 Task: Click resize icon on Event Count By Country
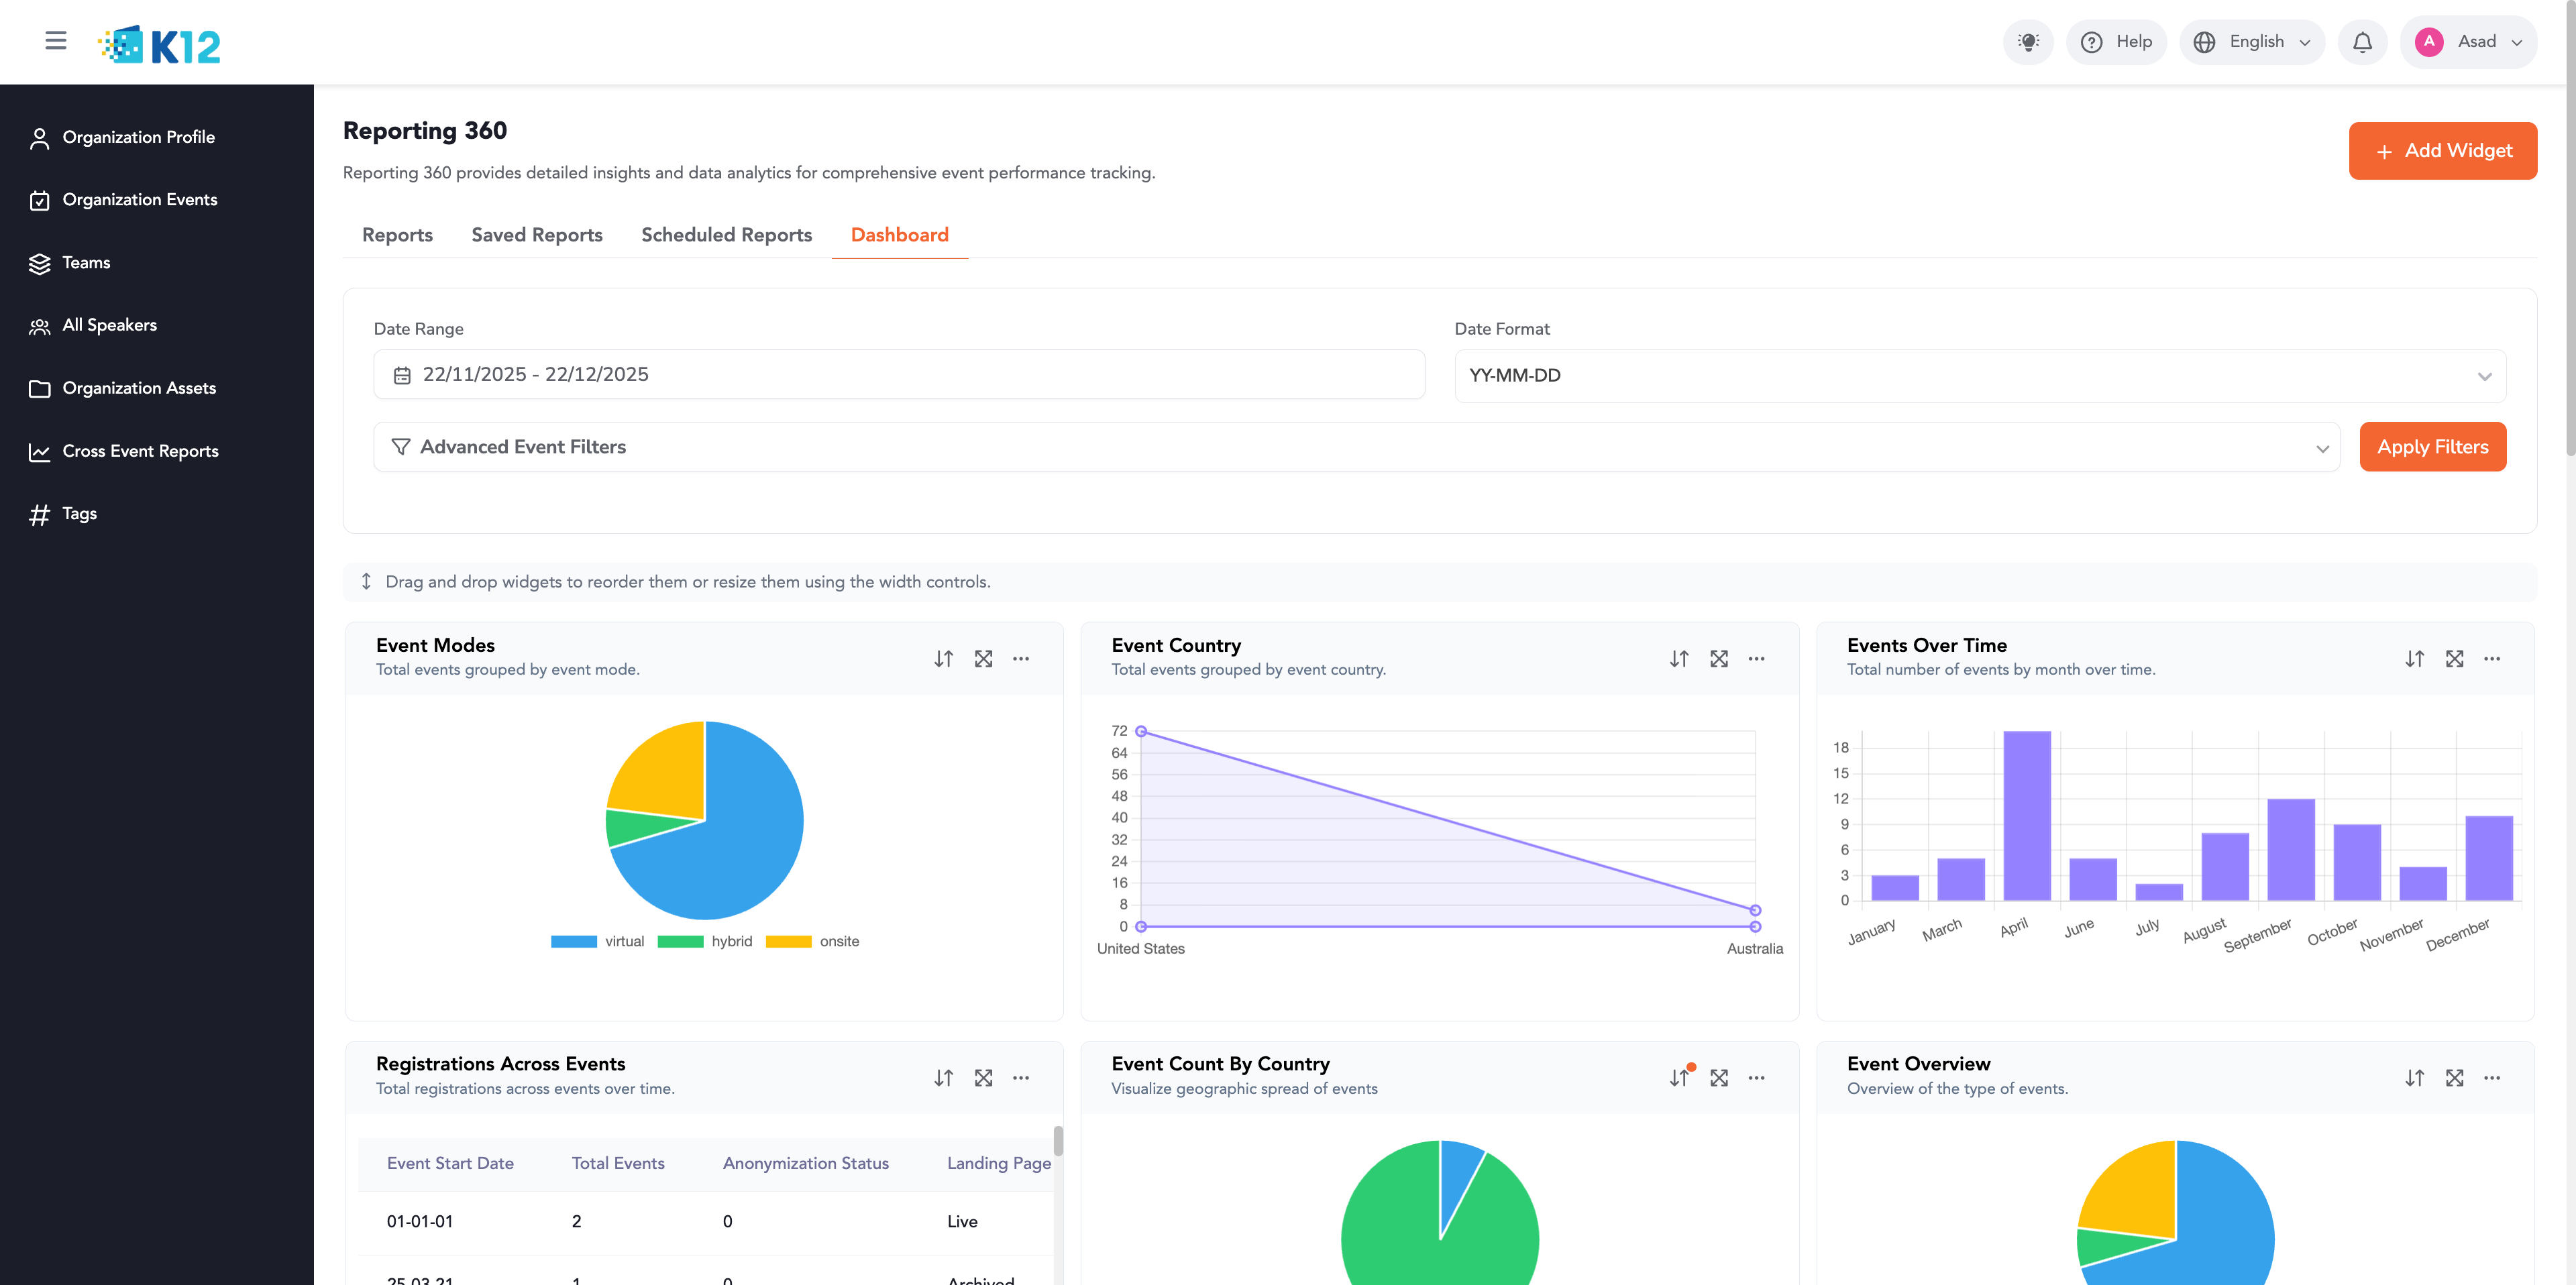pyautogui.click(x=1718, y=1078)
